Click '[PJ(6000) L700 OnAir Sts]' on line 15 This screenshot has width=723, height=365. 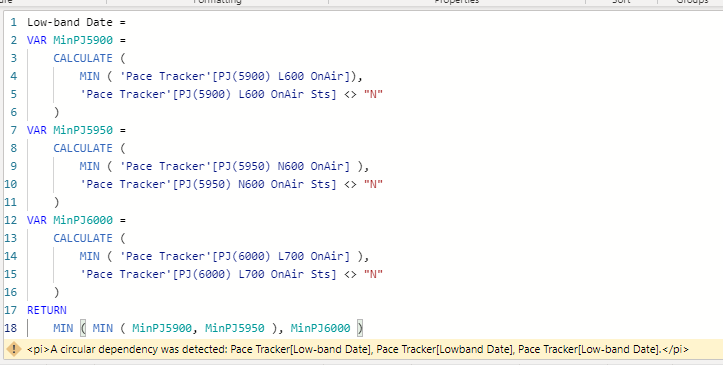255,274
